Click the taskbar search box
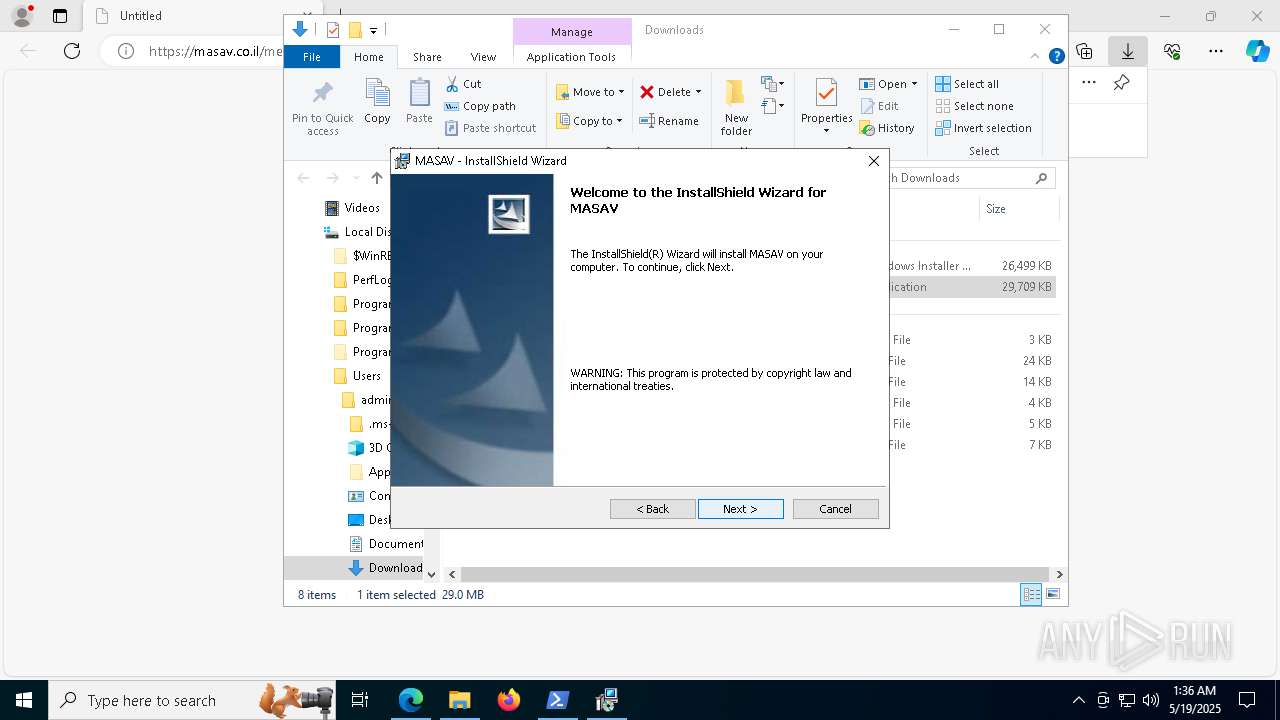Image resolution: width=1280 pixels, height=720 pixels. pos(191,700)
